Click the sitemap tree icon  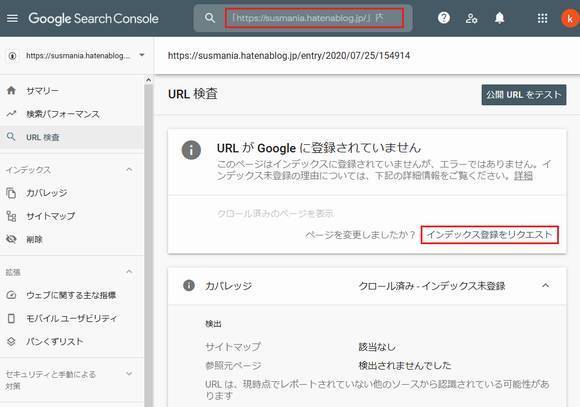[x=11, y=216]
